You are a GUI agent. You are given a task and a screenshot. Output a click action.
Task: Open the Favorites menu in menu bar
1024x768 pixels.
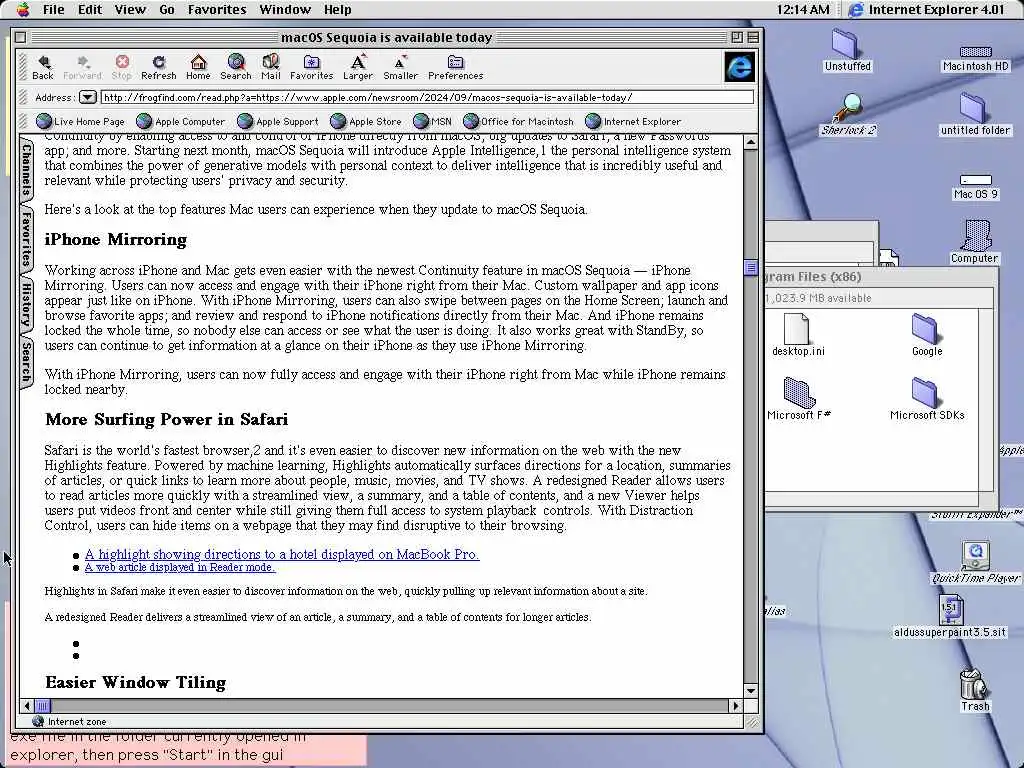(217, 9)
